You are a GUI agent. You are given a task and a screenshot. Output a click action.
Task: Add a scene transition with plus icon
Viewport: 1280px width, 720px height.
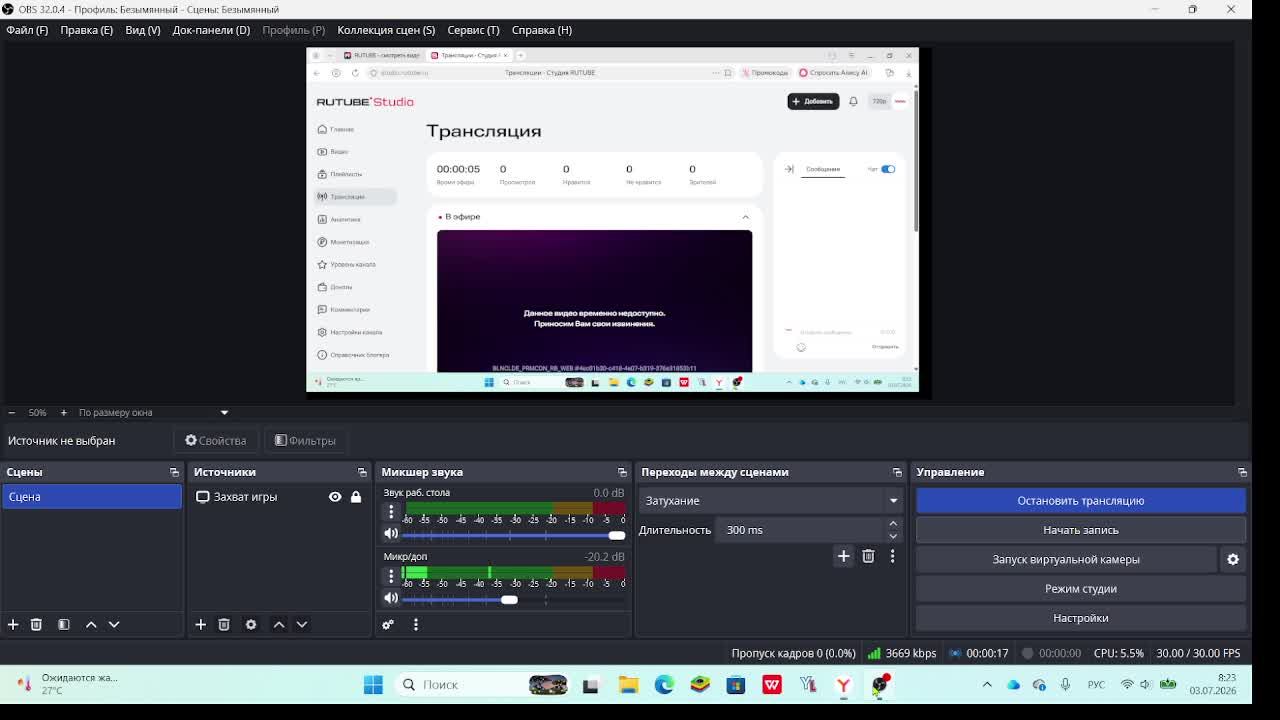click(x=843, y=556)
